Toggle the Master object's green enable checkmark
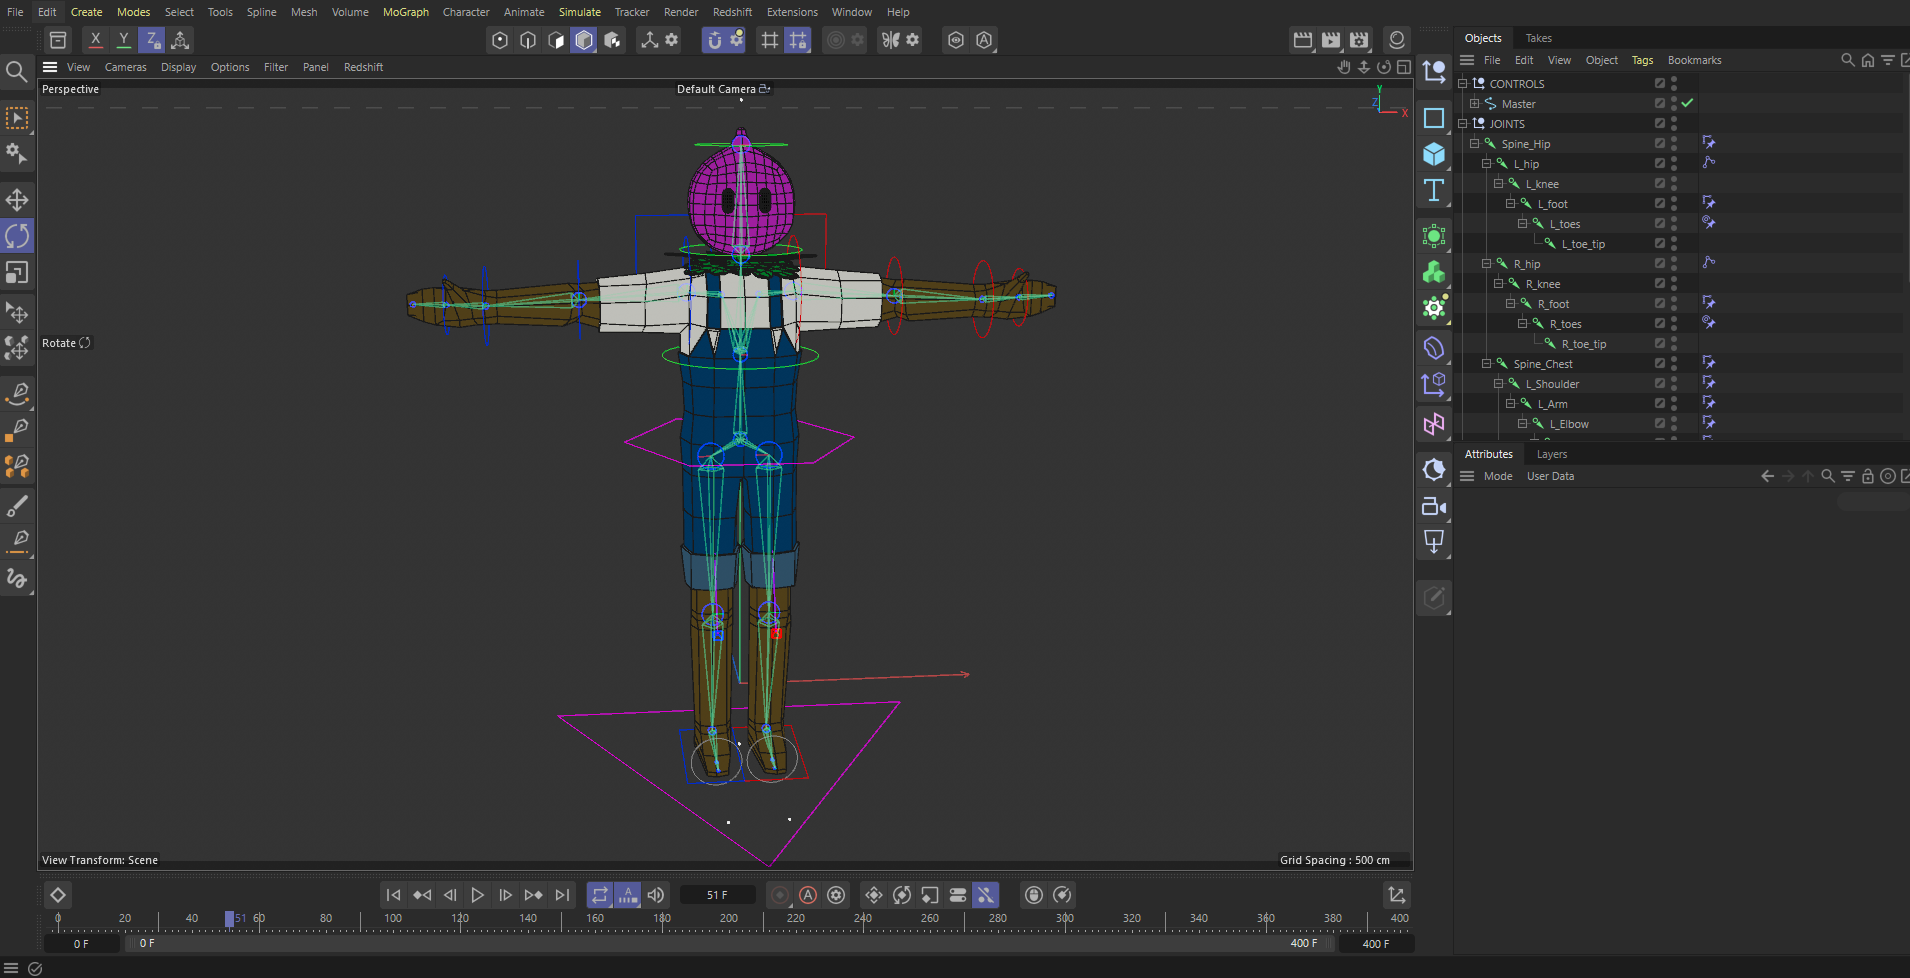This screenshot has height=978, width=1910. point(1688,103)
